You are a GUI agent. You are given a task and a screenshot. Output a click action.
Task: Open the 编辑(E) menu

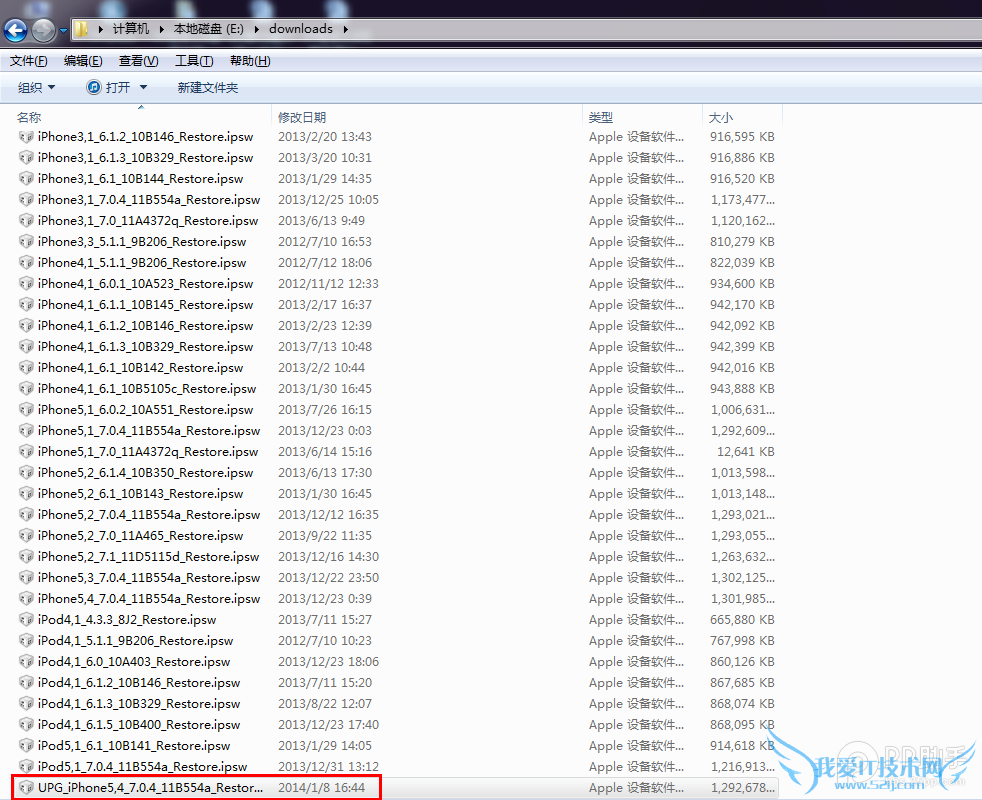83,61
